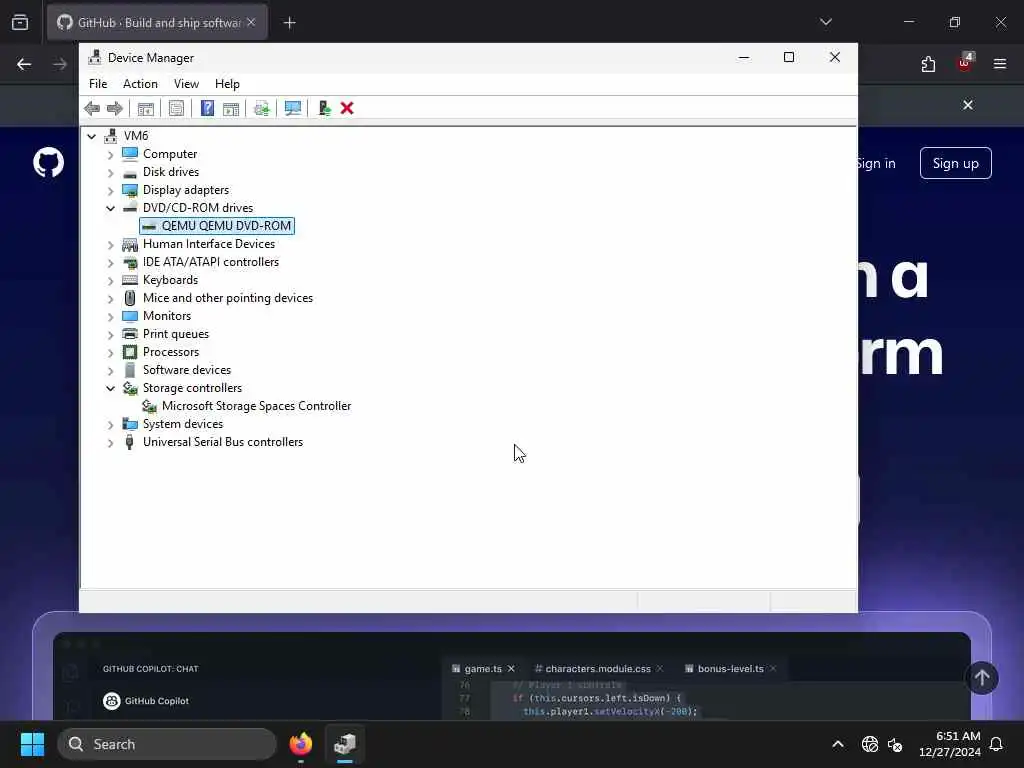Select the Software devices label
The height and width of the screenshot is (768, 1024).
(x=187, y=370)
